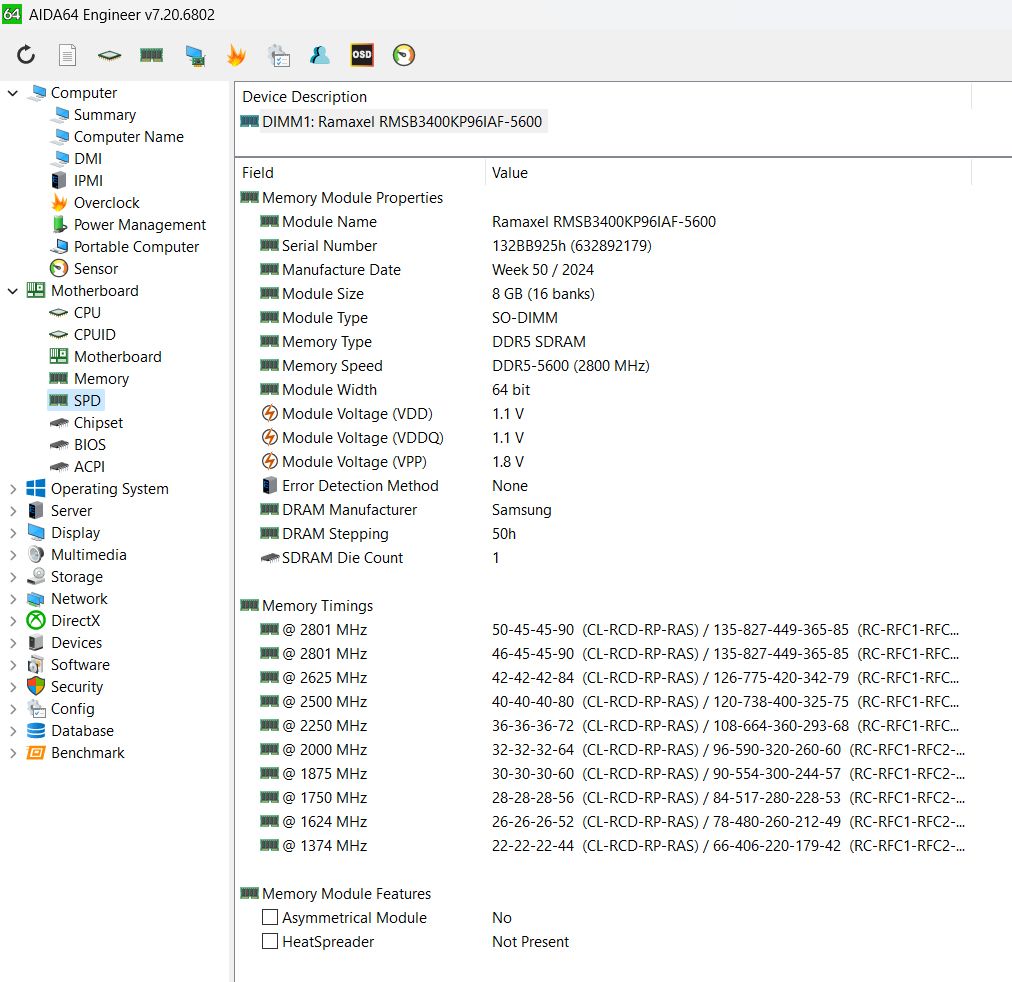Screen dimensions: 1012x982
Task: Select the Memory Speed row
Action: (x=454, y=366)
